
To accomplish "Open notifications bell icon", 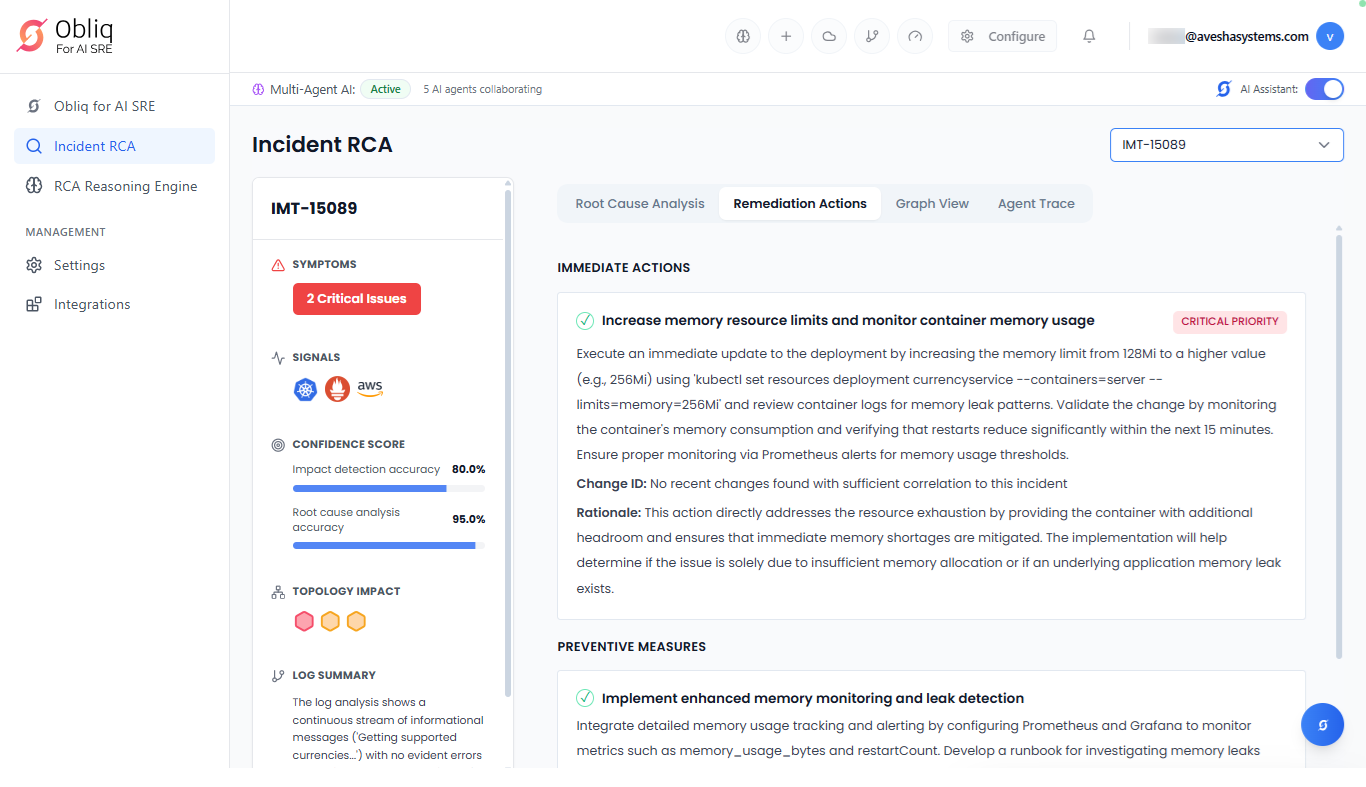I will point(1089,36).
